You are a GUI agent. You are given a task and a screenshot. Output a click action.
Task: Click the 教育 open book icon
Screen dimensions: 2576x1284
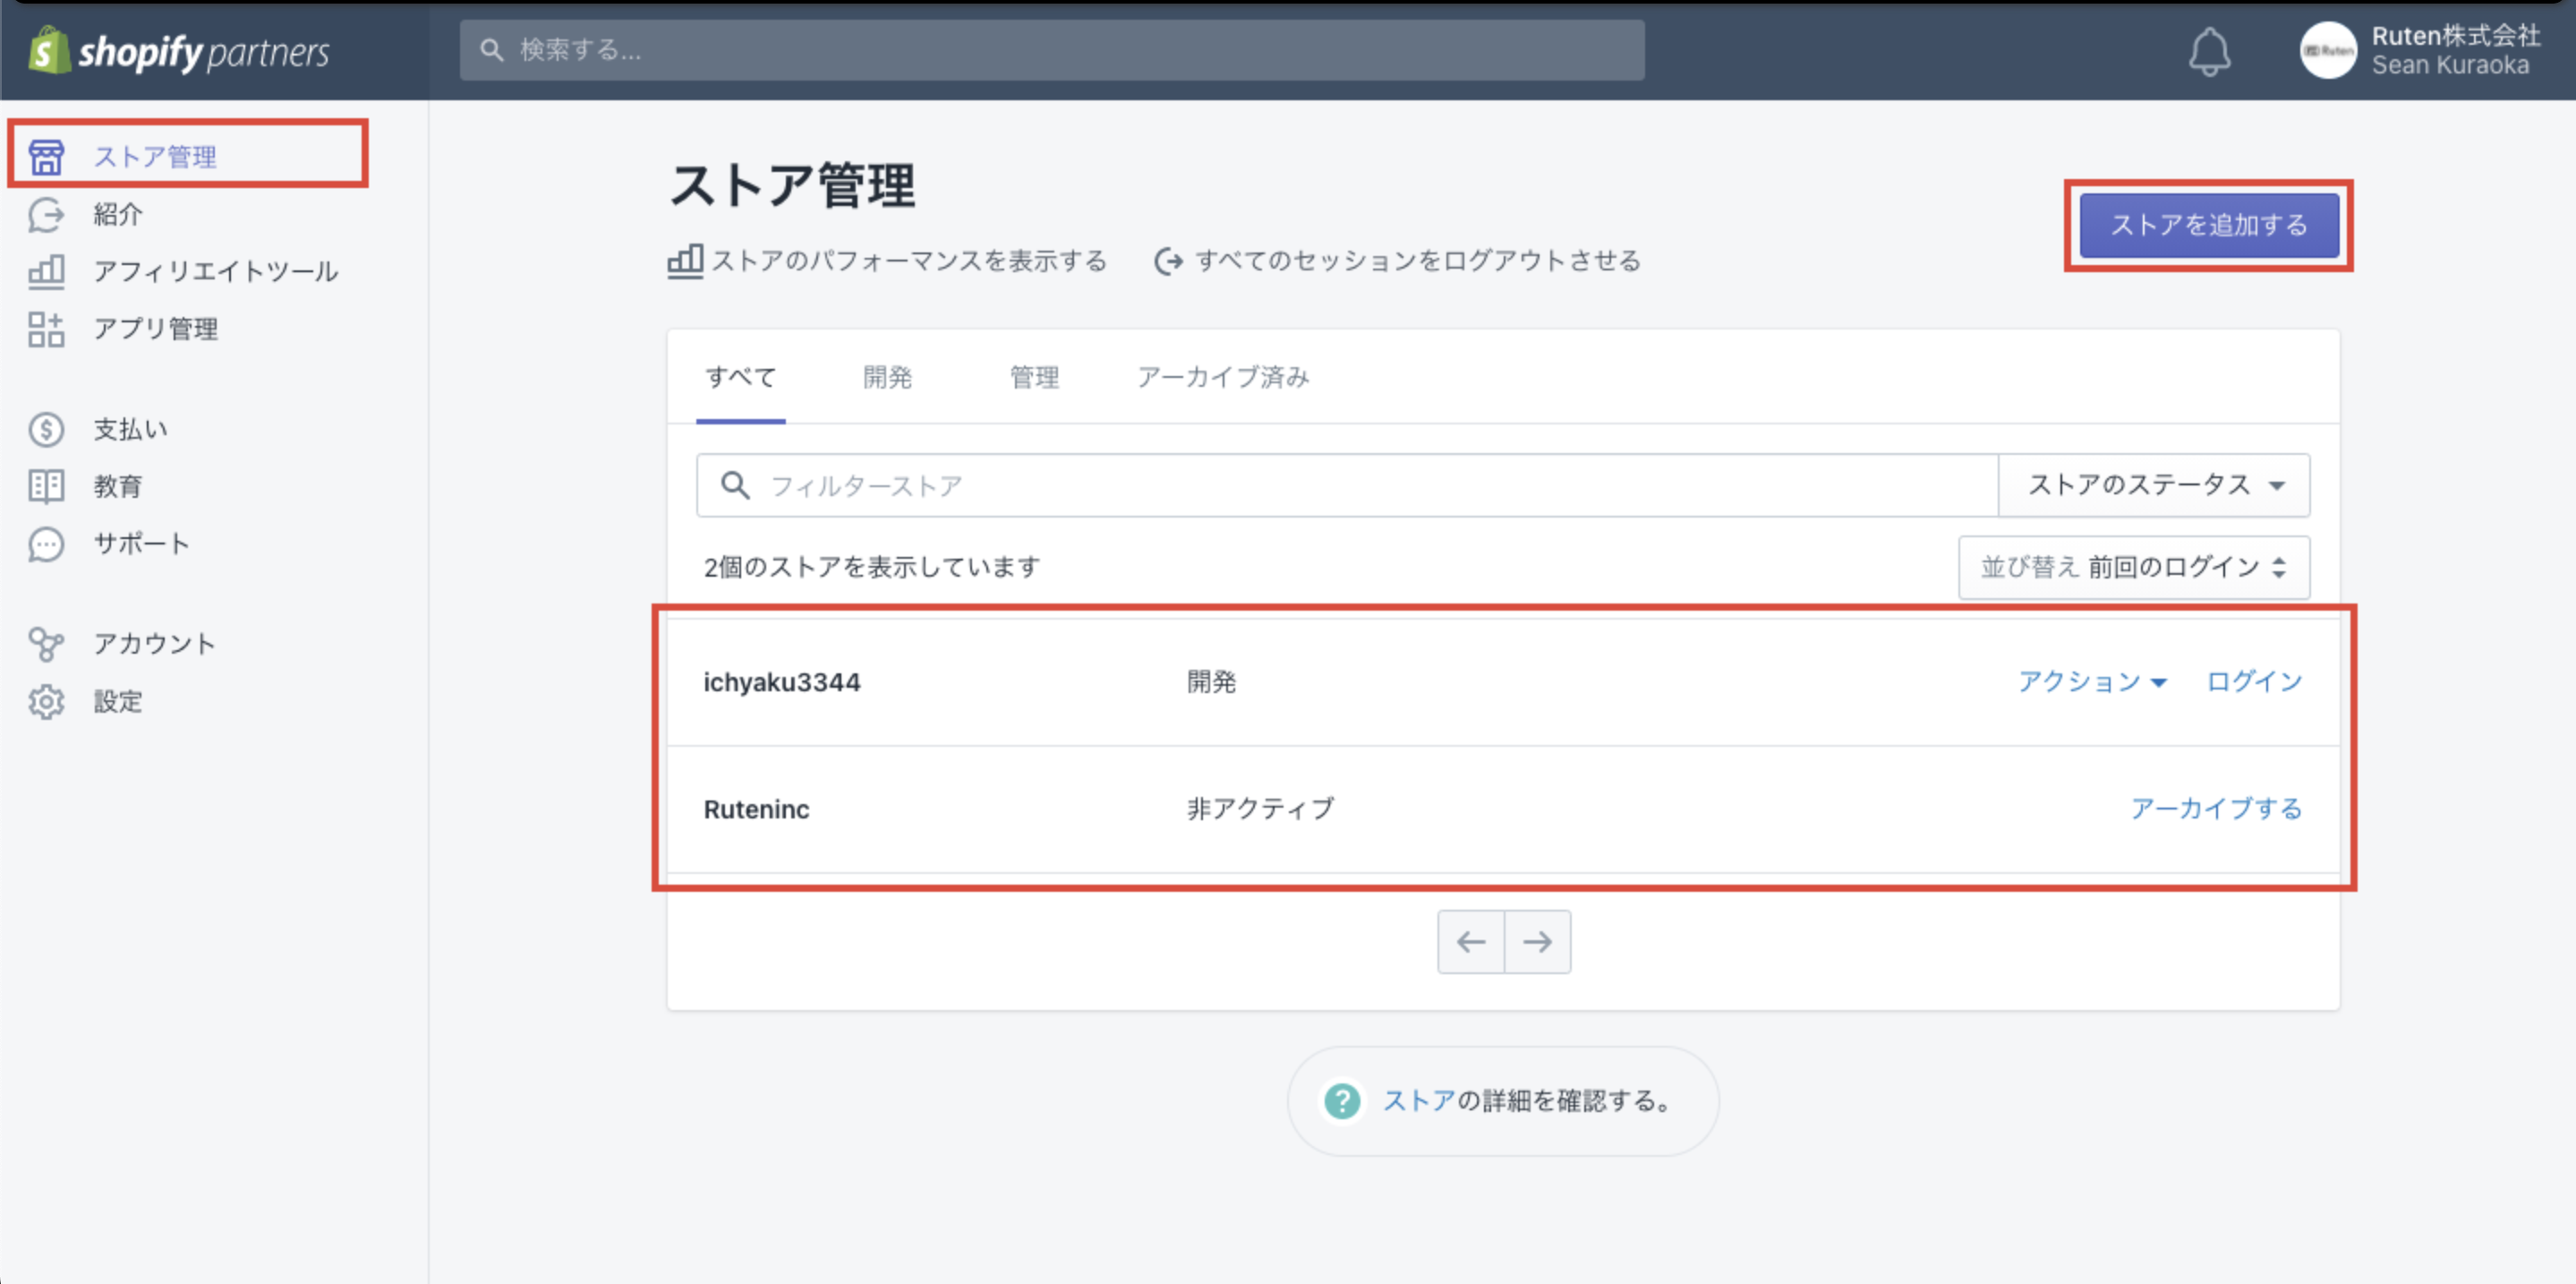(x=46, y=486)
